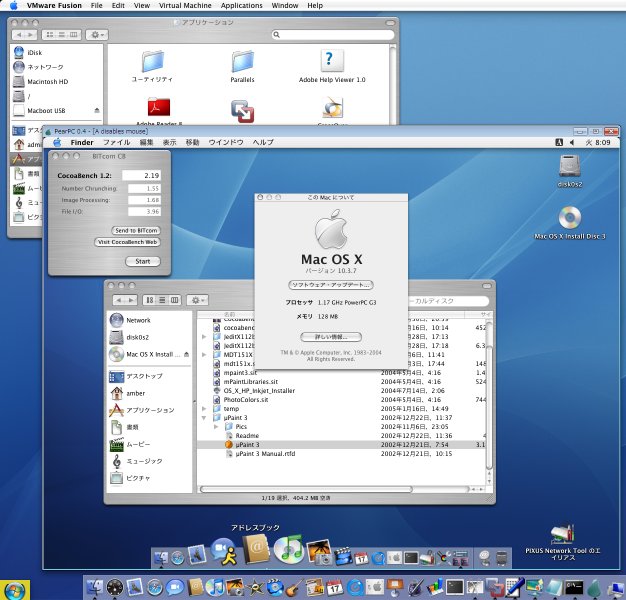Select Network in the guest Finder sidebar
626x600 pixels.
130,320
